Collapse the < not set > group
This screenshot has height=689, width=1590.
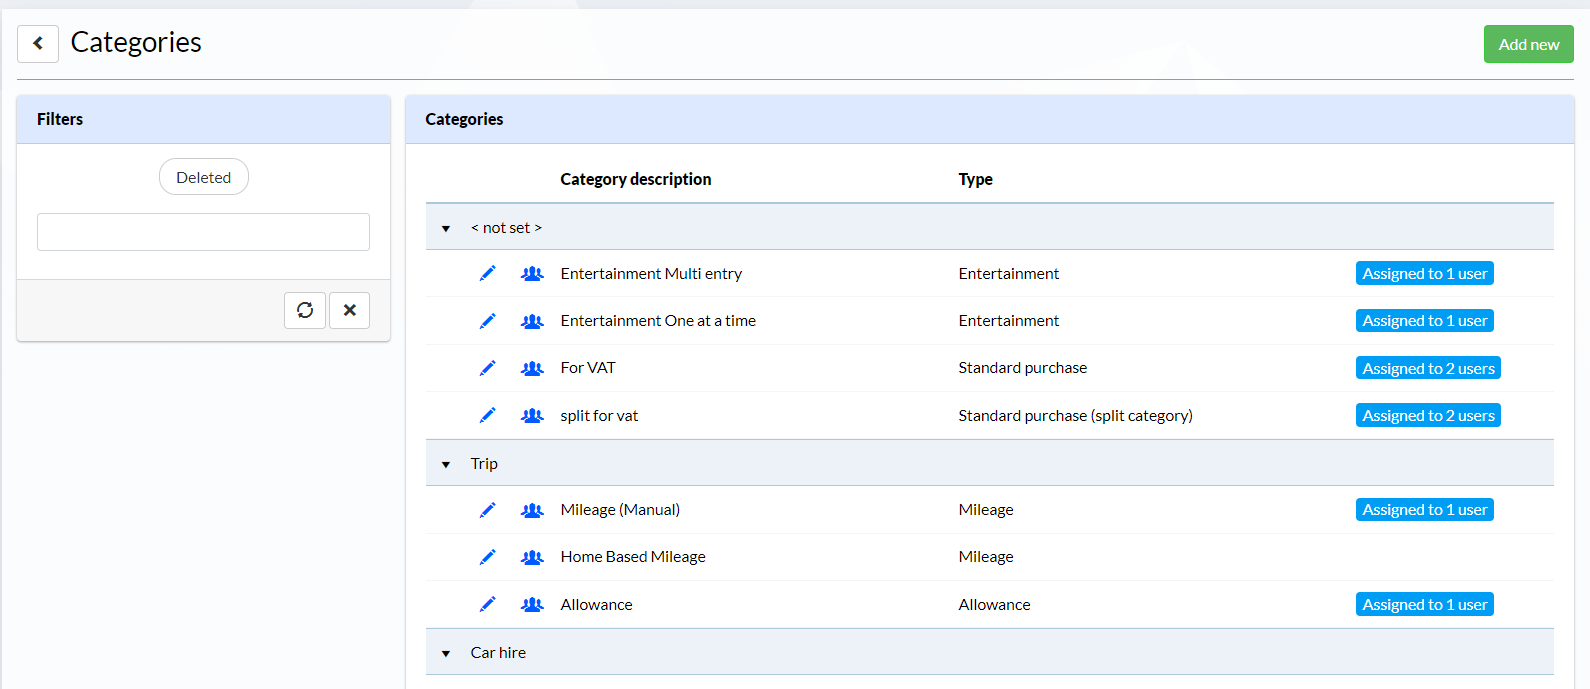tap(446, 229)
